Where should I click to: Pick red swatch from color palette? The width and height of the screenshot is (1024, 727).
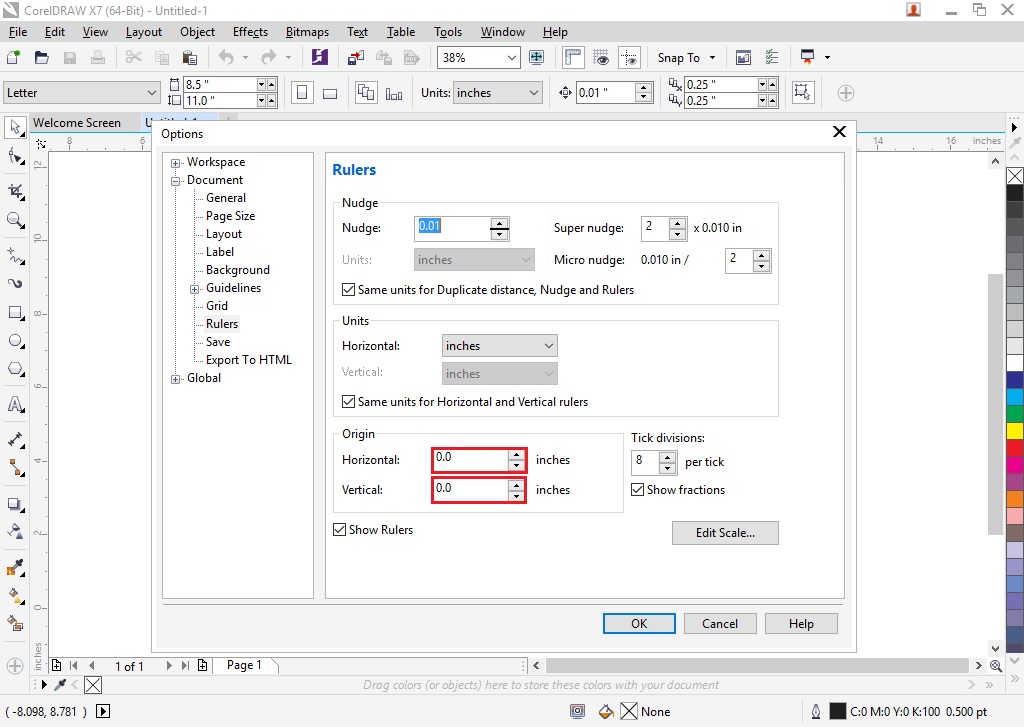[x=1014, y=447]
